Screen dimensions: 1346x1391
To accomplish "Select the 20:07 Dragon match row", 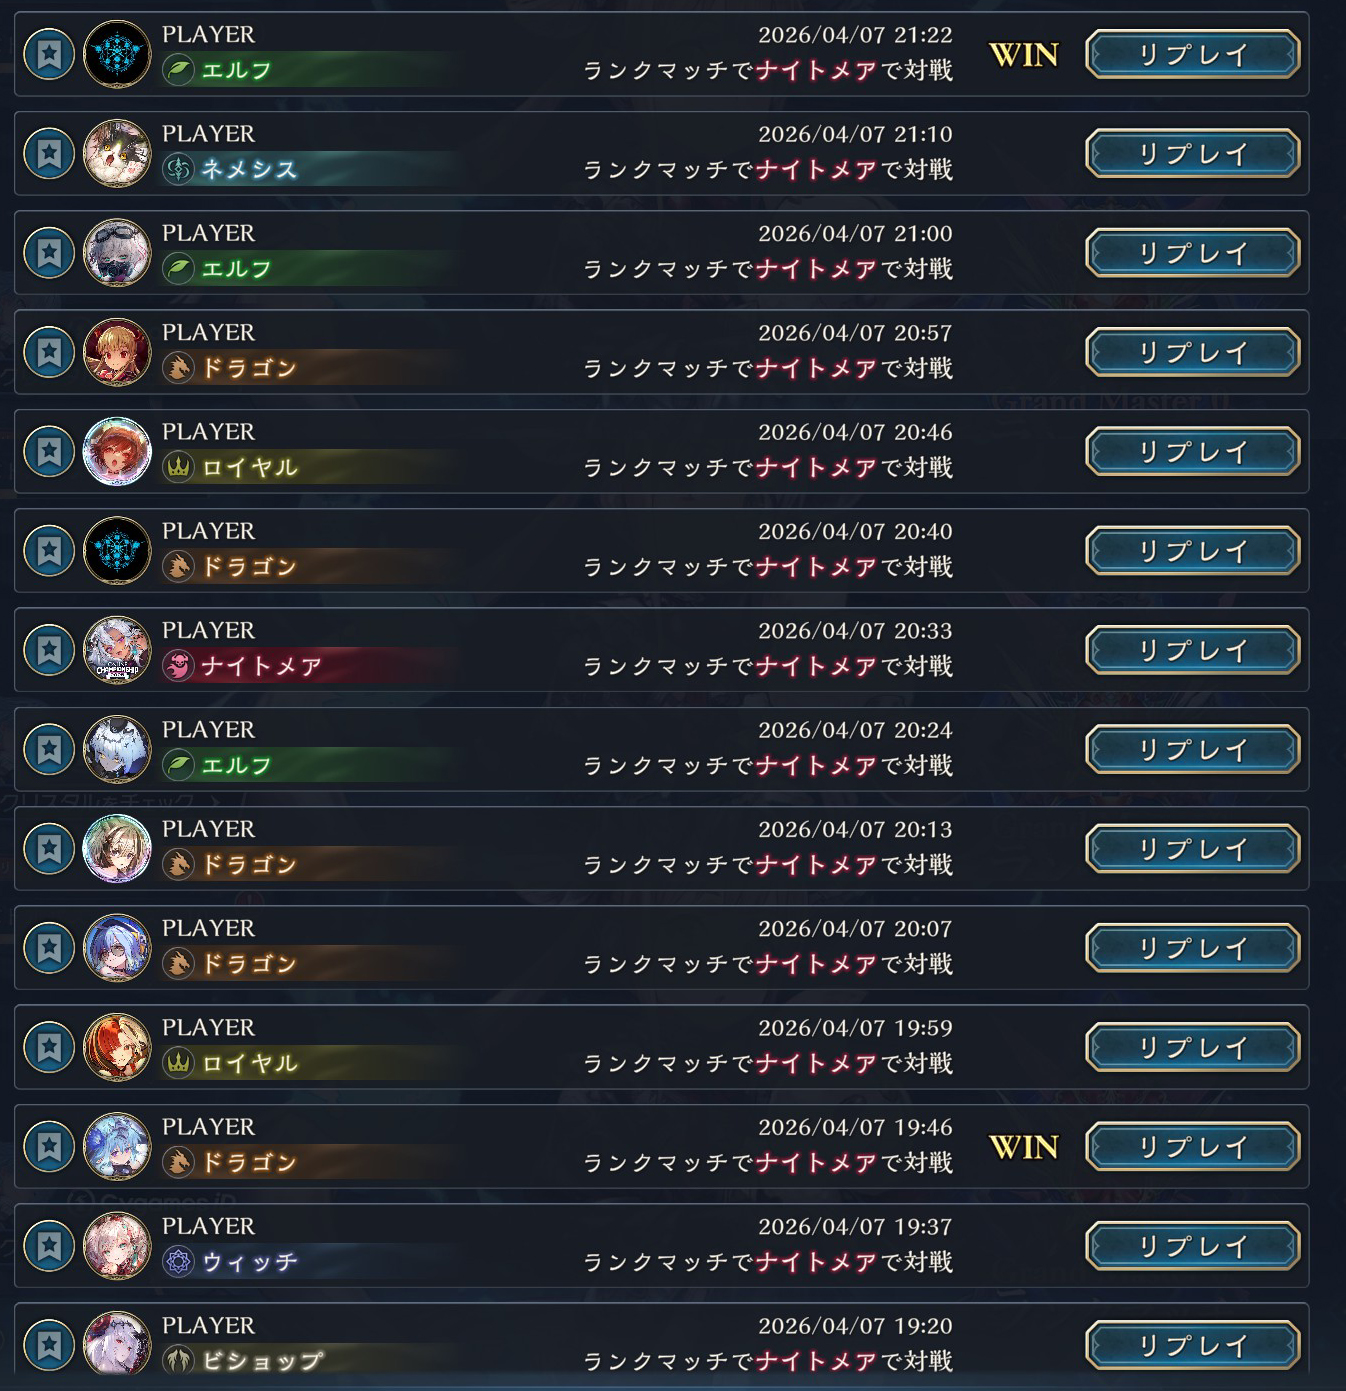I will pos(662,948).
